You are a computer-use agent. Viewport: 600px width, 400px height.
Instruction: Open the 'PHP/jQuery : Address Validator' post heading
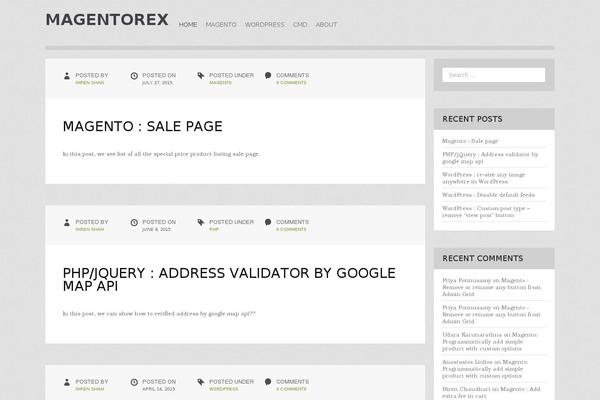229,279
